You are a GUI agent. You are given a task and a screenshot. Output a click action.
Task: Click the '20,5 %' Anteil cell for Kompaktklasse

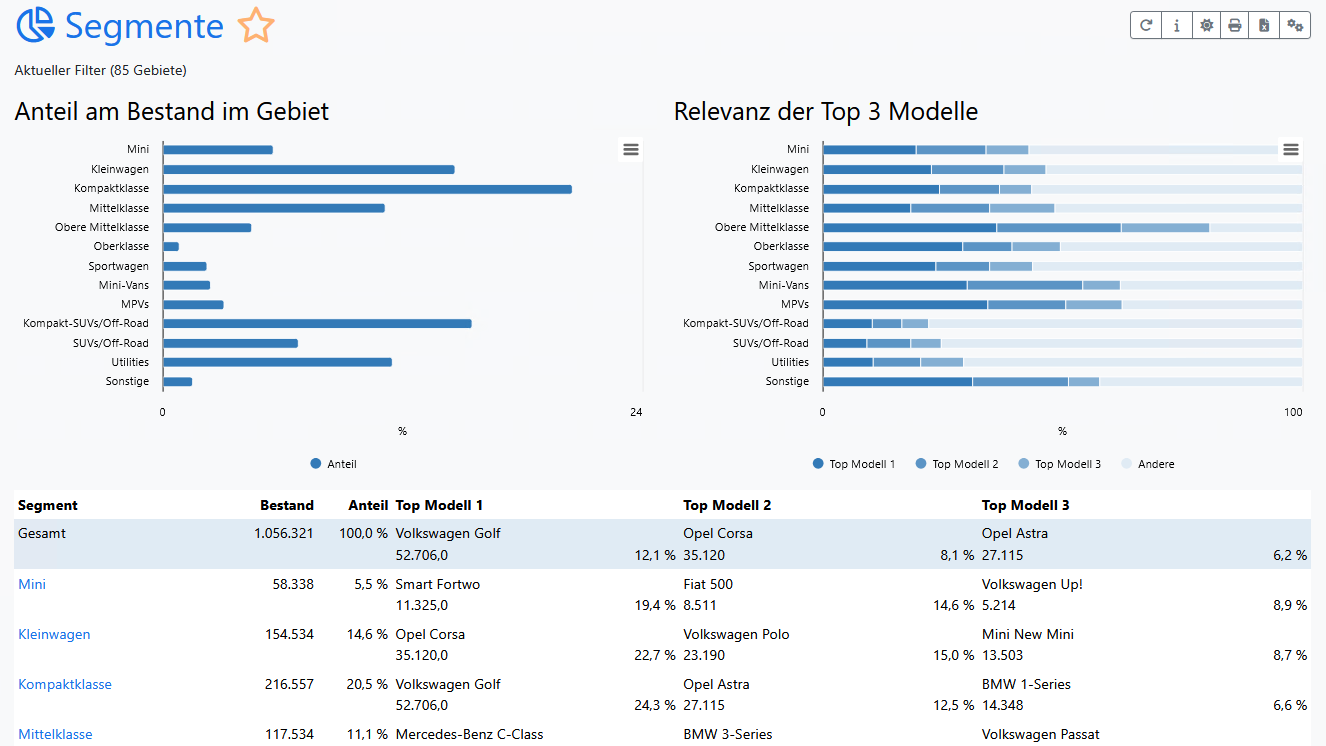click(x=367, y=684)
